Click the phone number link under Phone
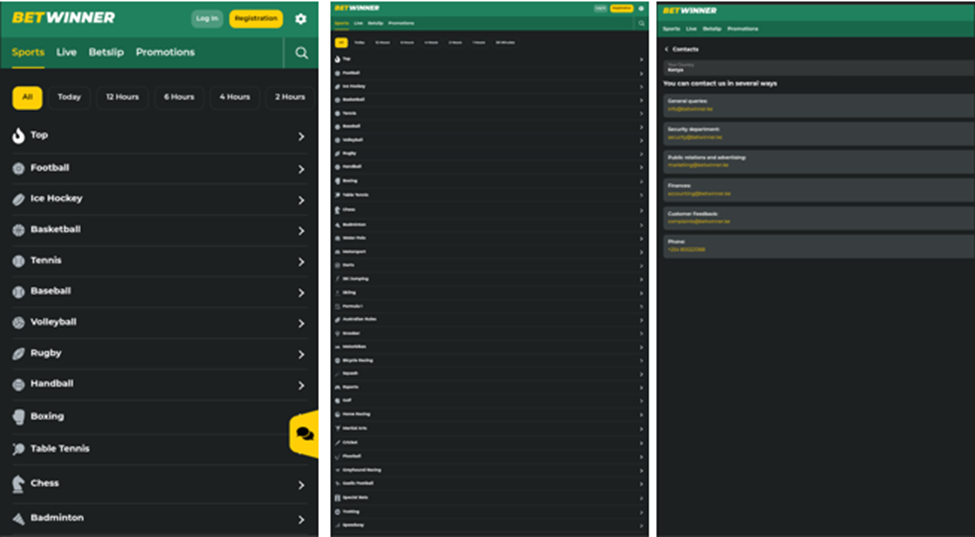 click(686, 250)
